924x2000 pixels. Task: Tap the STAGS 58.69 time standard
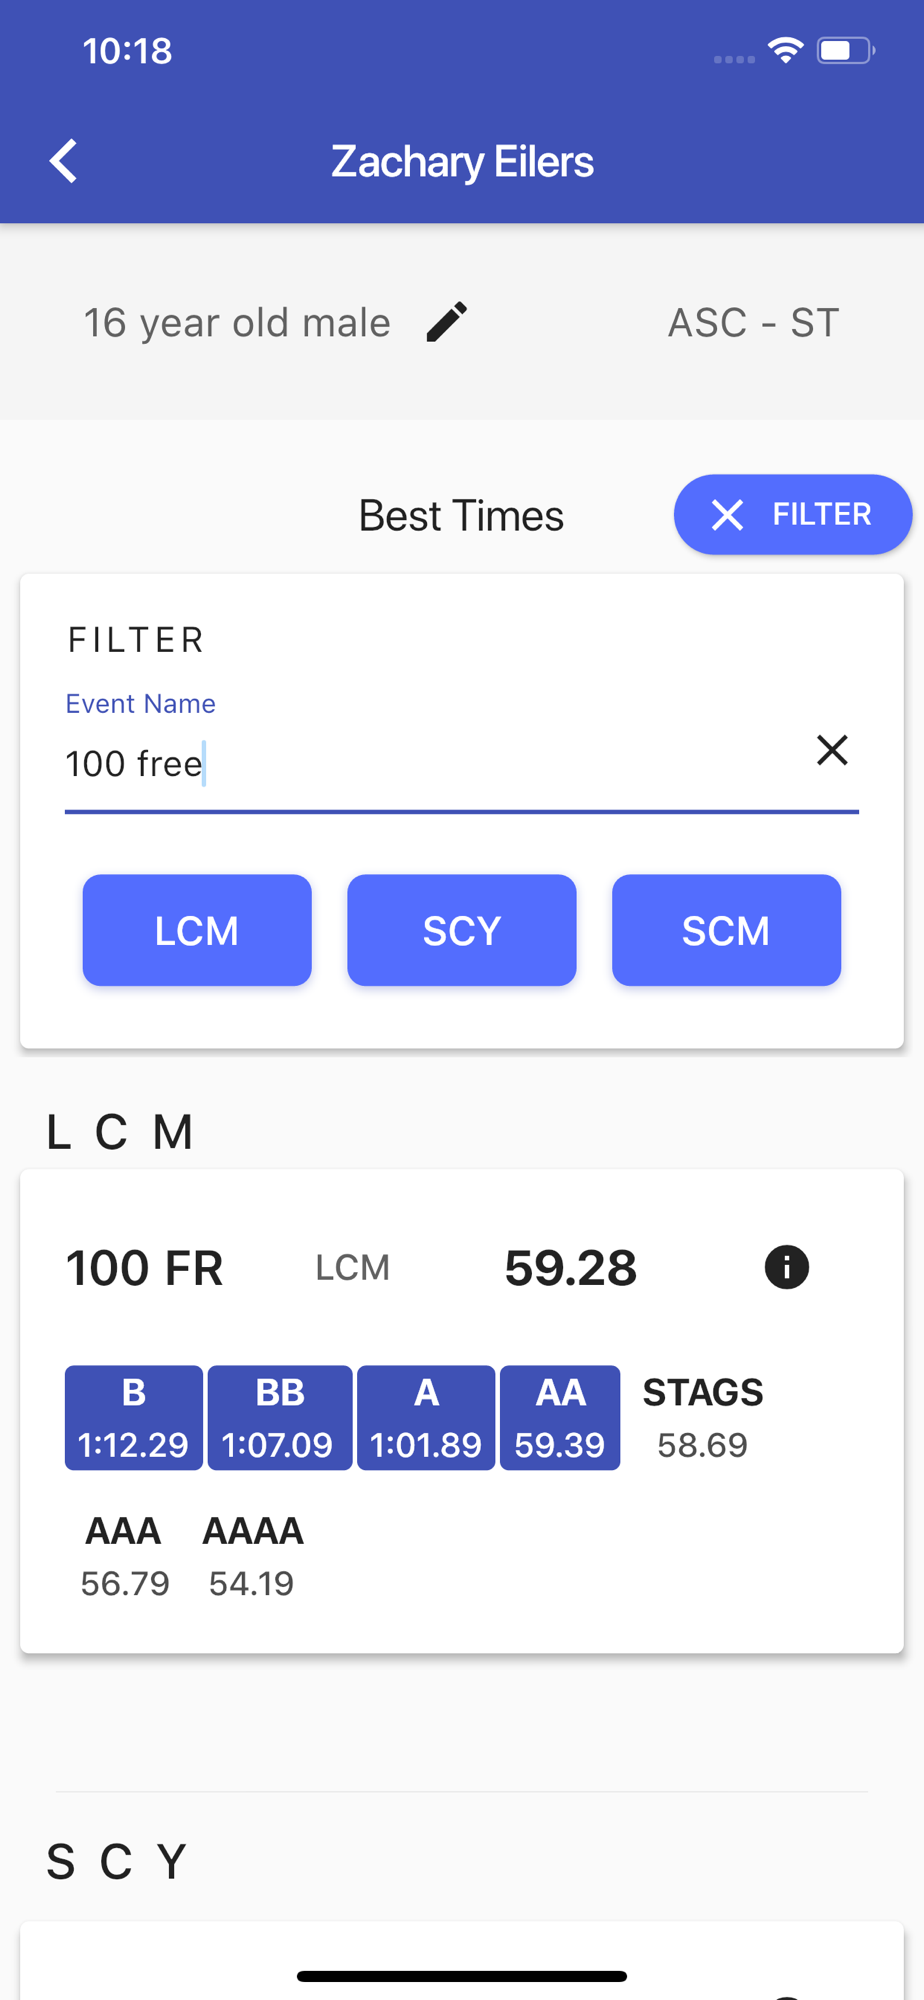(703, 1418)
